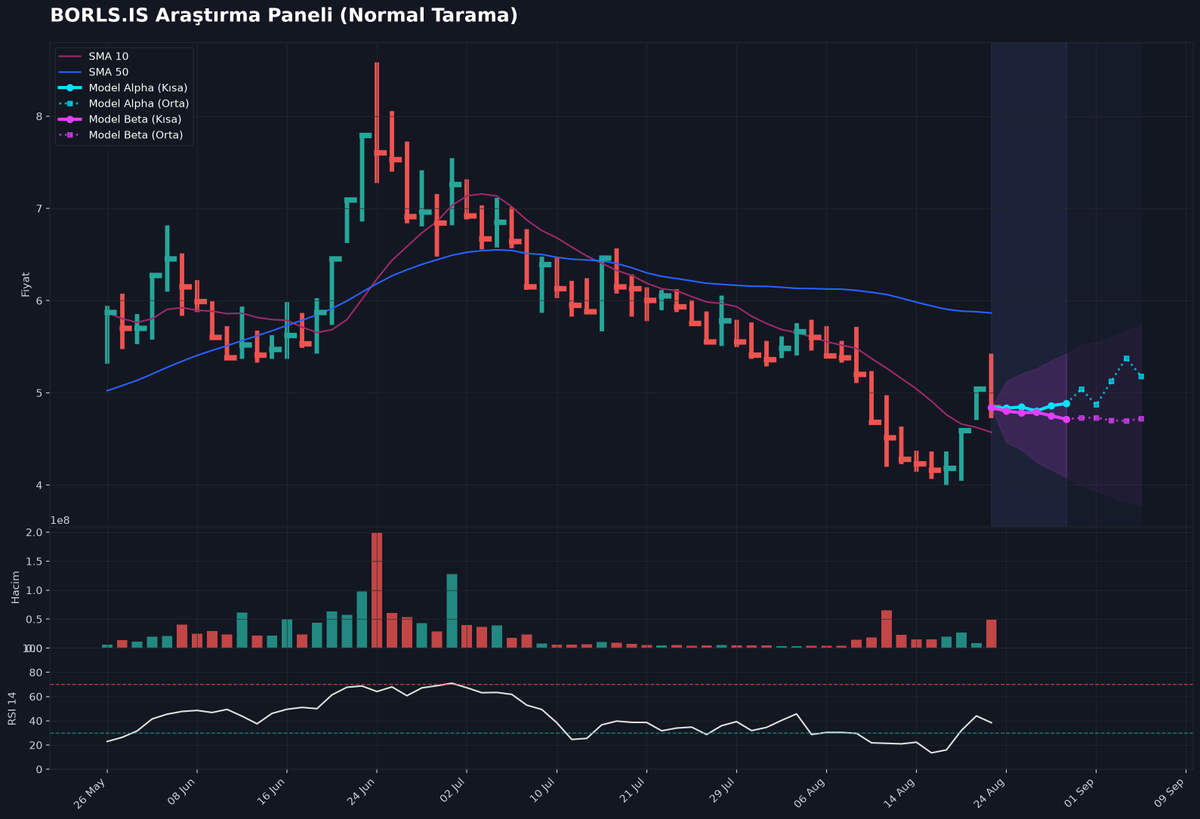Click the last solid cyan Model Alpha (Kısa) point
This screenshot has width=1200, height=819.
pyautogui.click(x=1066, y=403)
